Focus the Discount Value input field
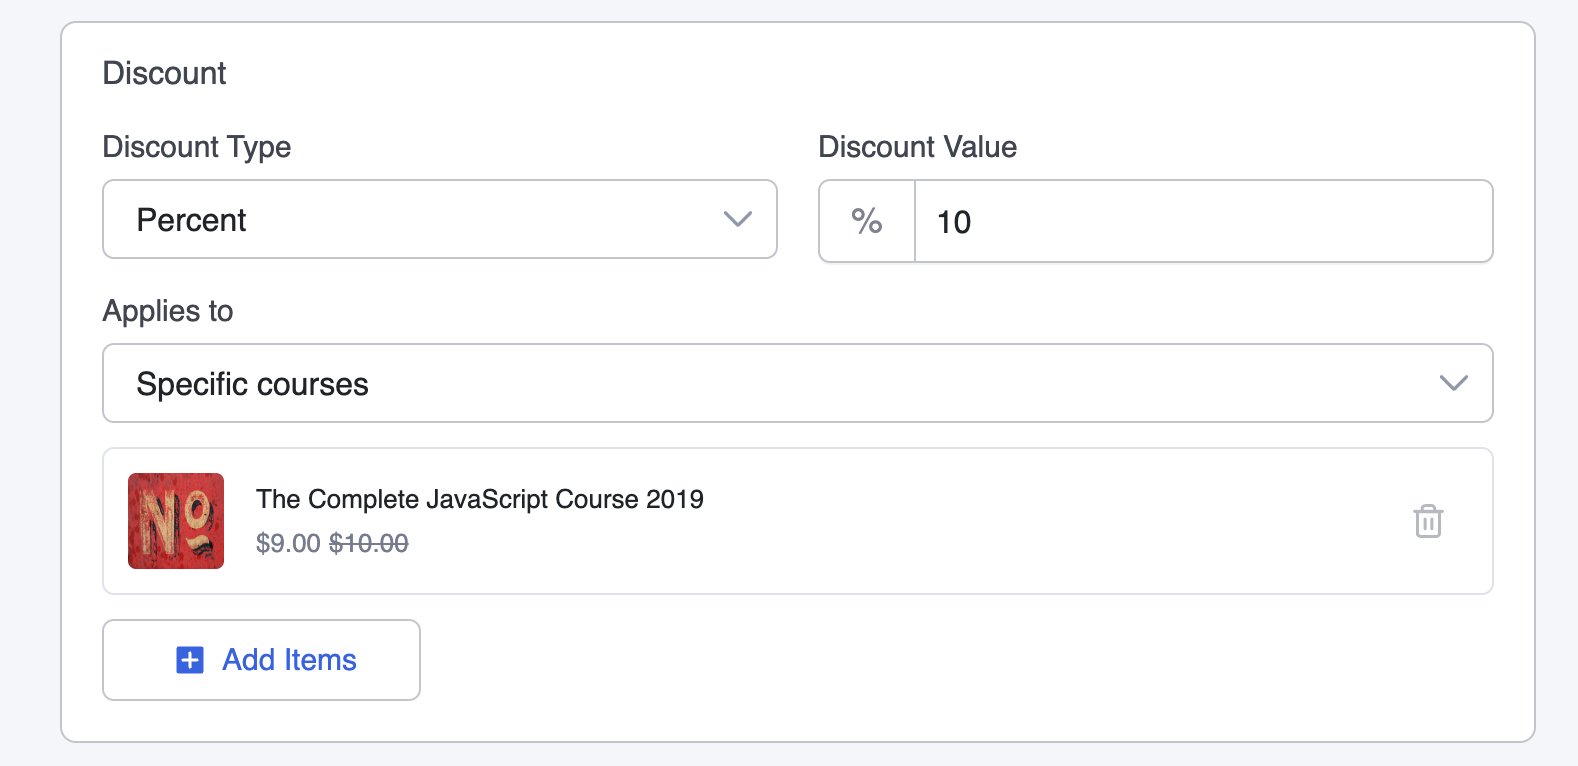This screenshot has width=1578, height=766. pyautogui.click(x=1203, y=221)
